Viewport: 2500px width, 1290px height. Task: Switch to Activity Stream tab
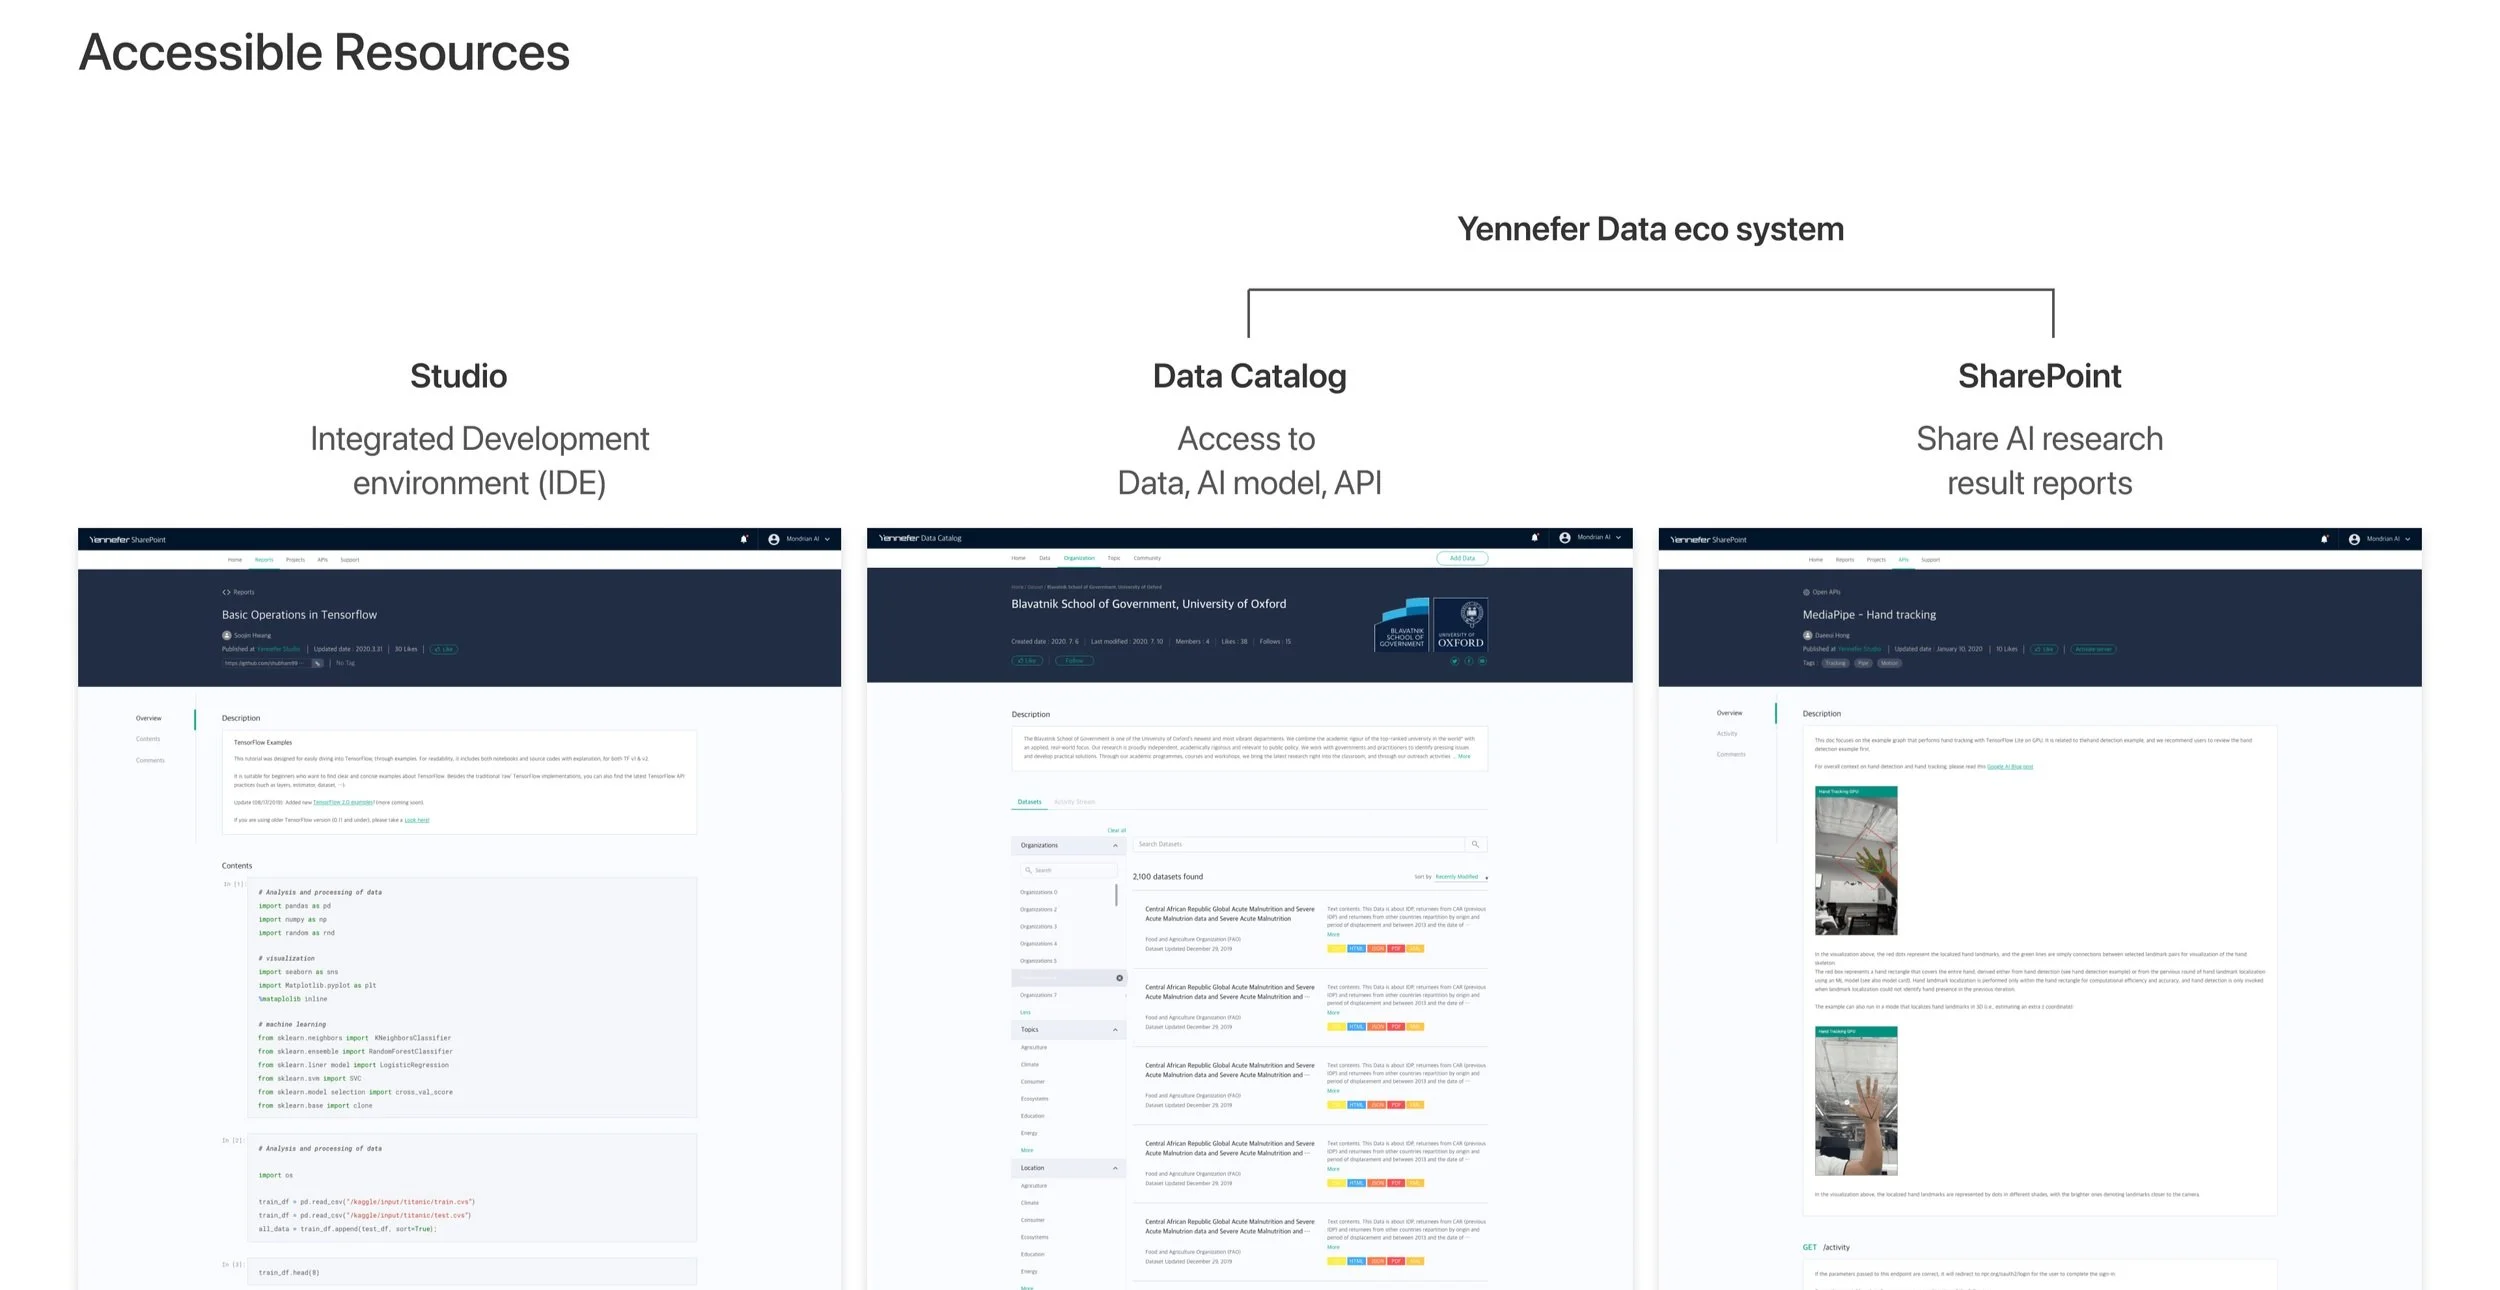coord(1074,802)
